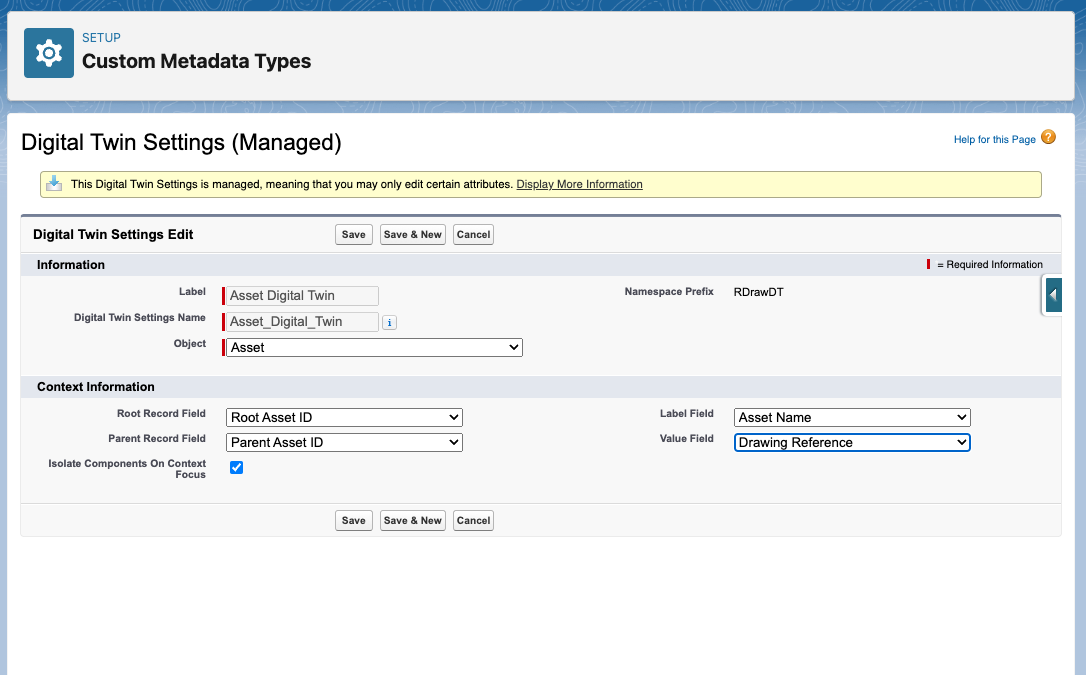The width and height of the screenshot is (1086, 675).
Task: Click the info icon beside Digital Twin Settings Name
Action: pyautogui.click(x=390, y=322)
